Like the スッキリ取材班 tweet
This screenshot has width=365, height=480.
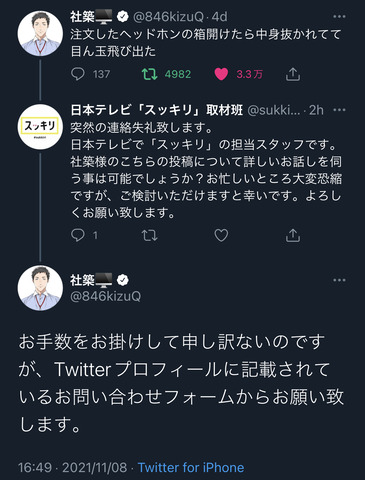click(x=221, y=235)
